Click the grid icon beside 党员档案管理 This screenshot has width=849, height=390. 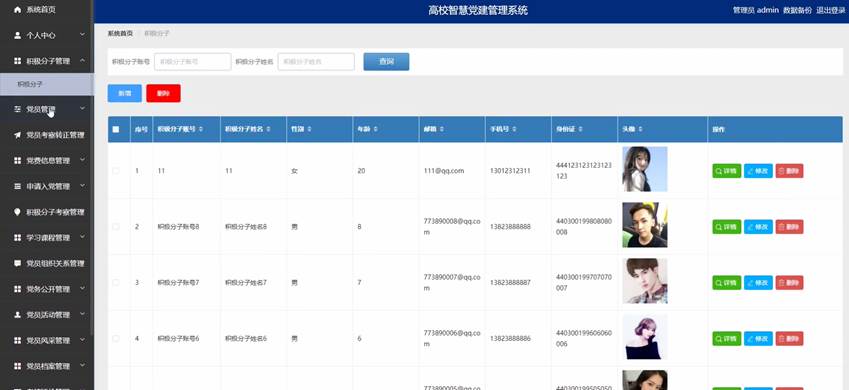(17, 366)
